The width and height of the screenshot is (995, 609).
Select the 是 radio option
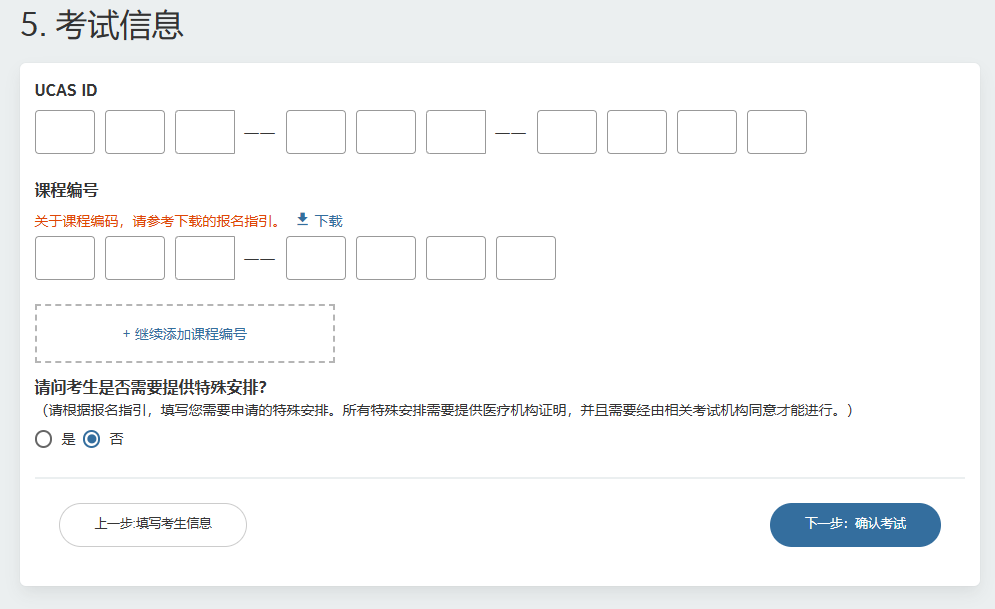pyautogui.click(x=42, y=438)
